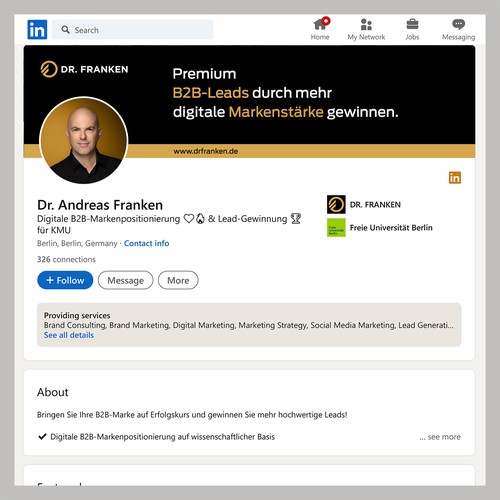Screen dimensions: 500x500
Task: Open the Home tab with notification badge
Action: [320, 29]
